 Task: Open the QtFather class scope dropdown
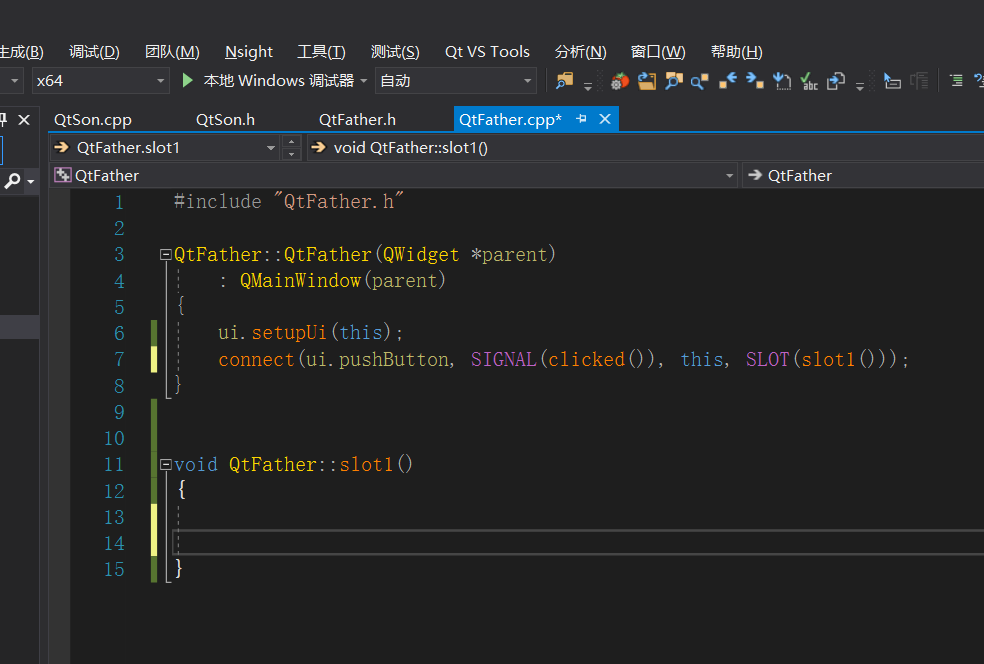click(729, 176)
